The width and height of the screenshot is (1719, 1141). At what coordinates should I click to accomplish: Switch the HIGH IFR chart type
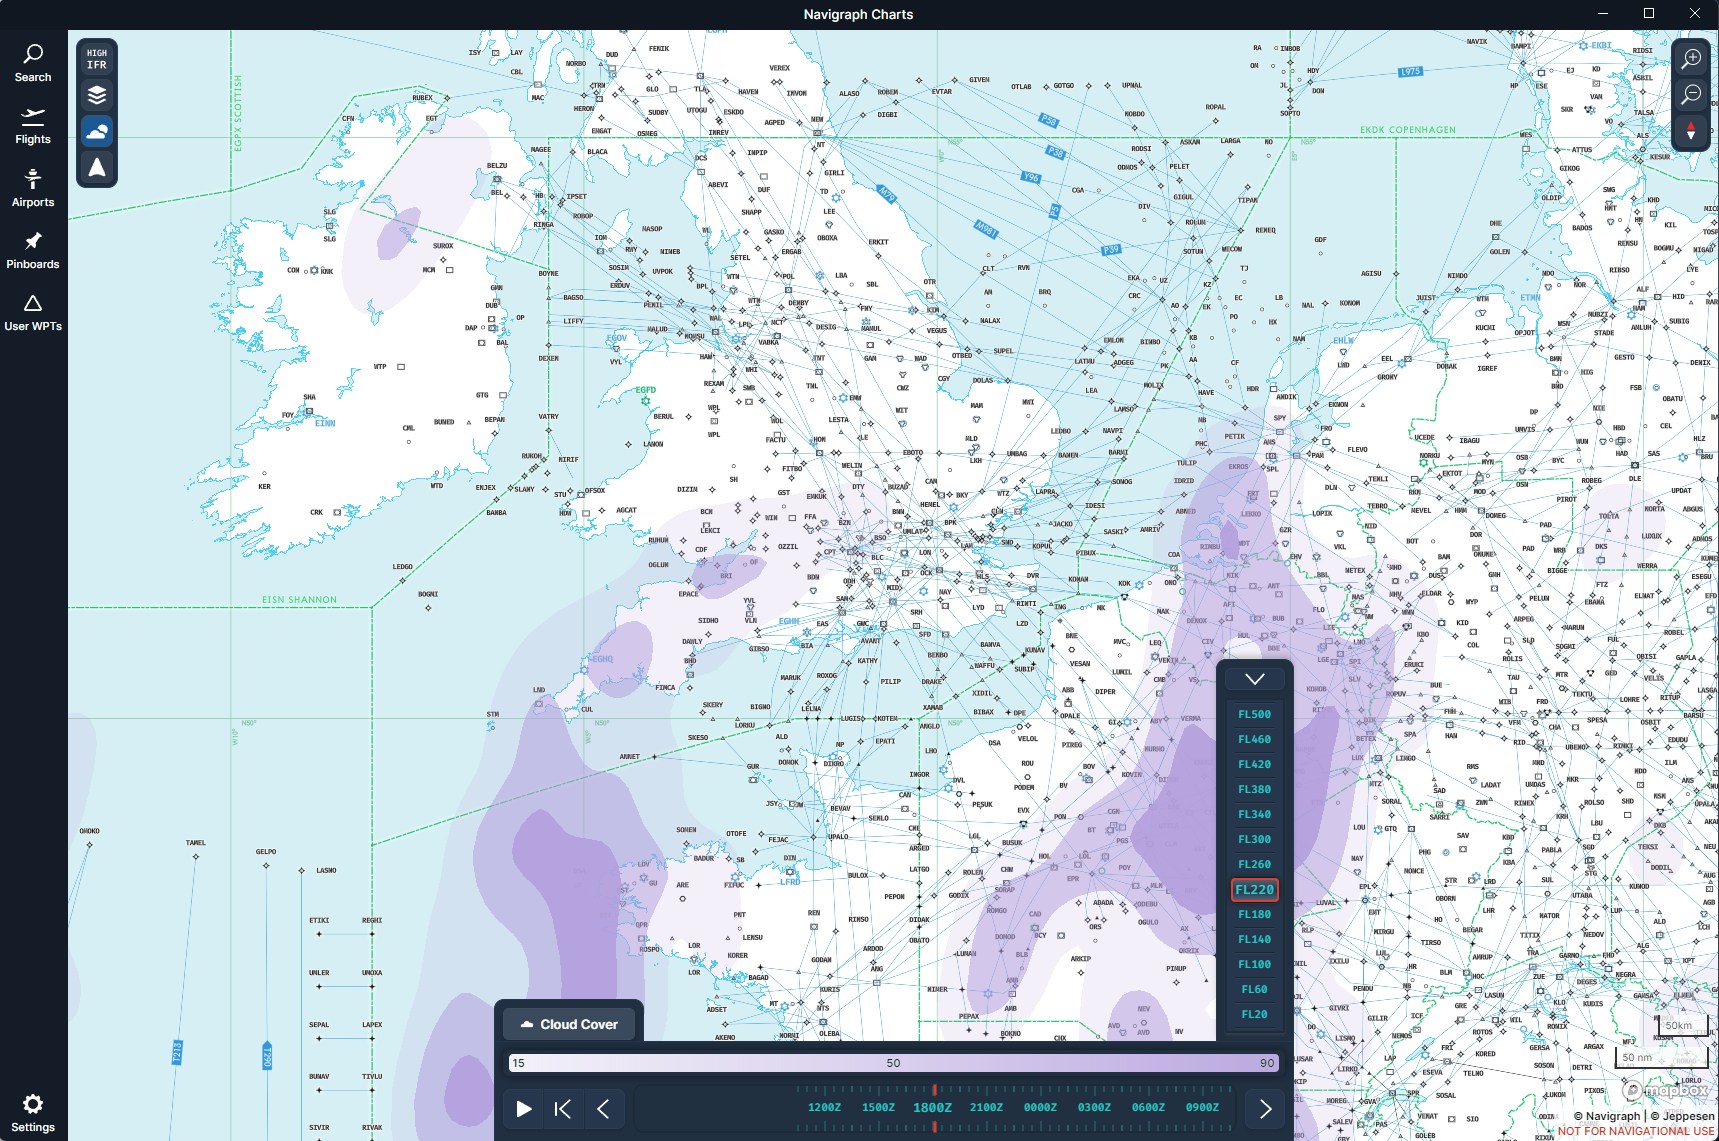pyautogui.click(x=97, y=59)
